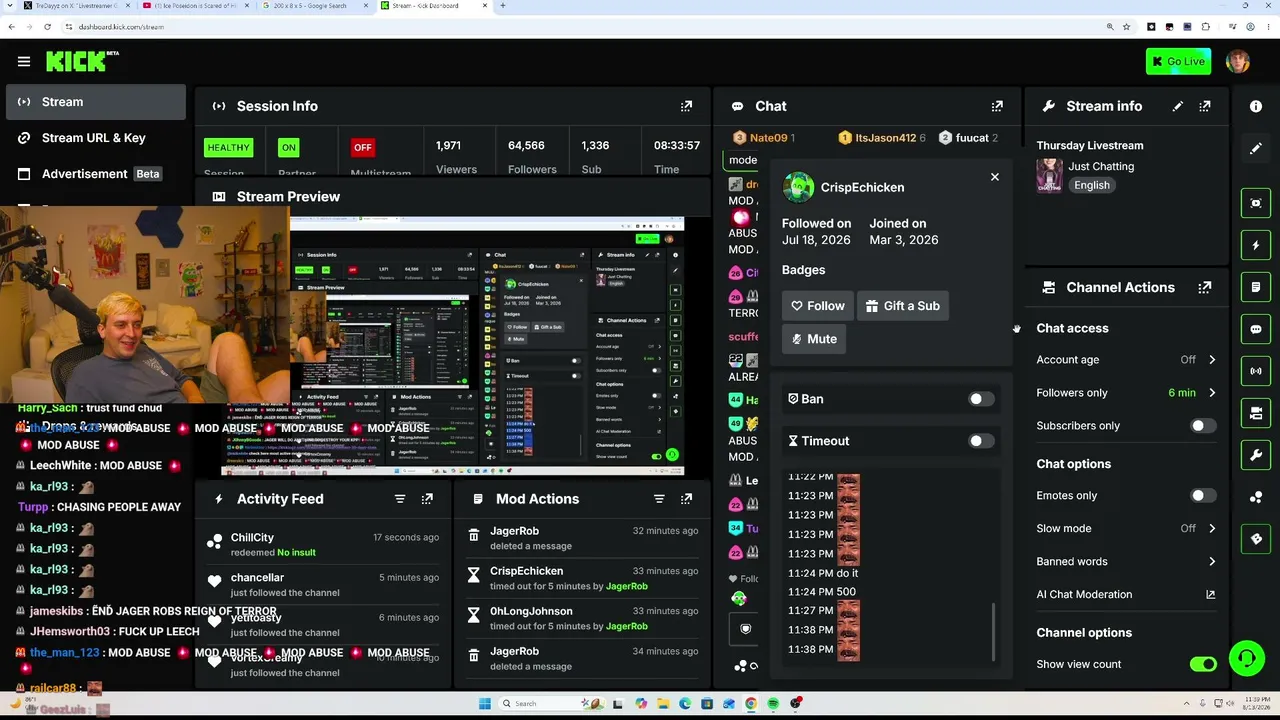Switch to the Stream - Kick Dashboard tab
1280x720 pixels.
pyautogui.click(x=436, y=6)
